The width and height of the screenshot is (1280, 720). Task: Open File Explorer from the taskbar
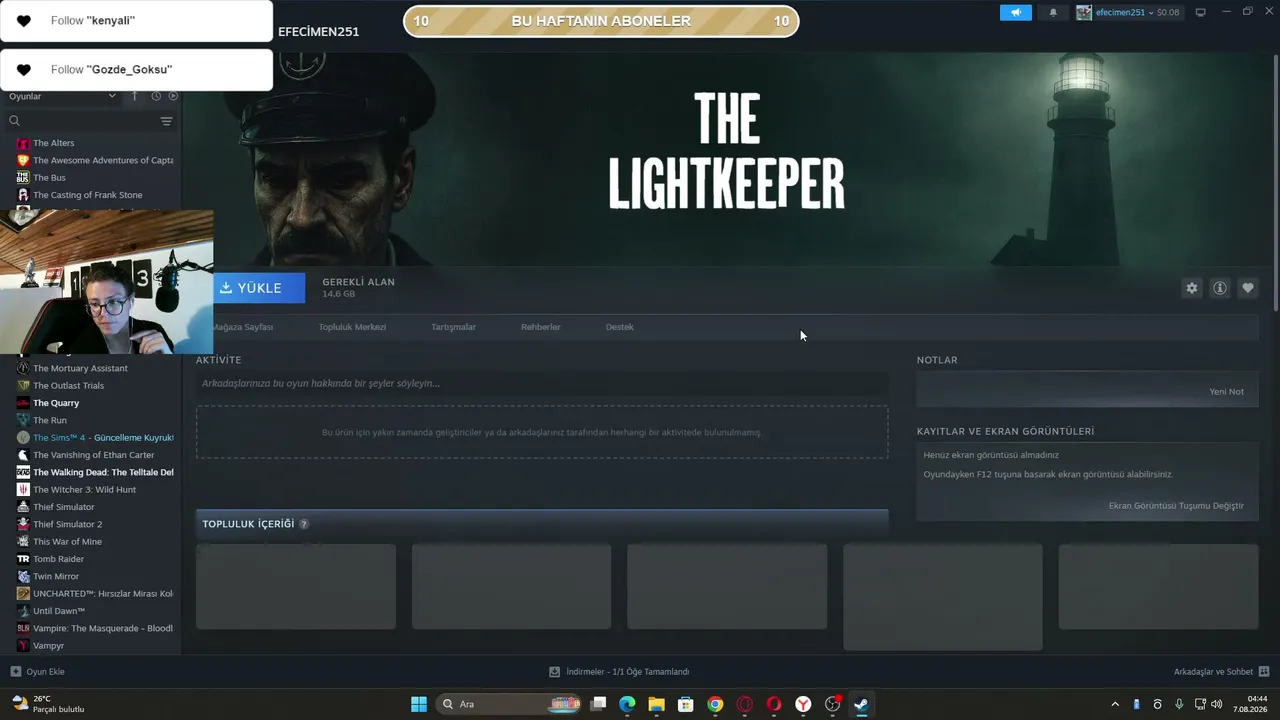pyautogui.click(x=656, y=704)
